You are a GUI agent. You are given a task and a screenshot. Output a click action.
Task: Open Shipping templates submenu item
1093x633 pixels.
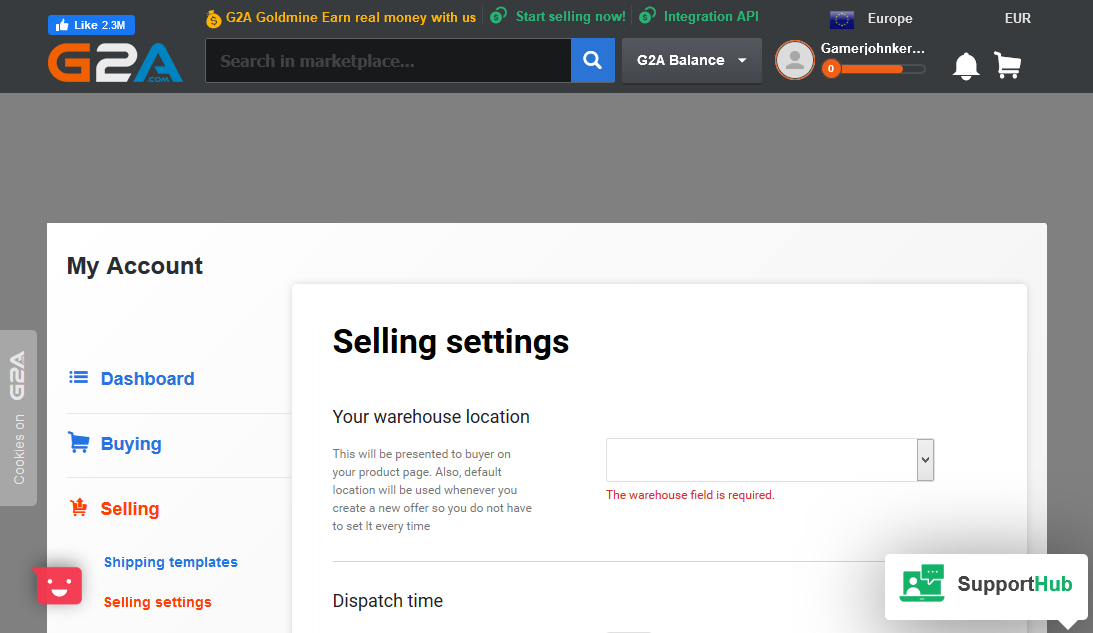tap(171, 562)
